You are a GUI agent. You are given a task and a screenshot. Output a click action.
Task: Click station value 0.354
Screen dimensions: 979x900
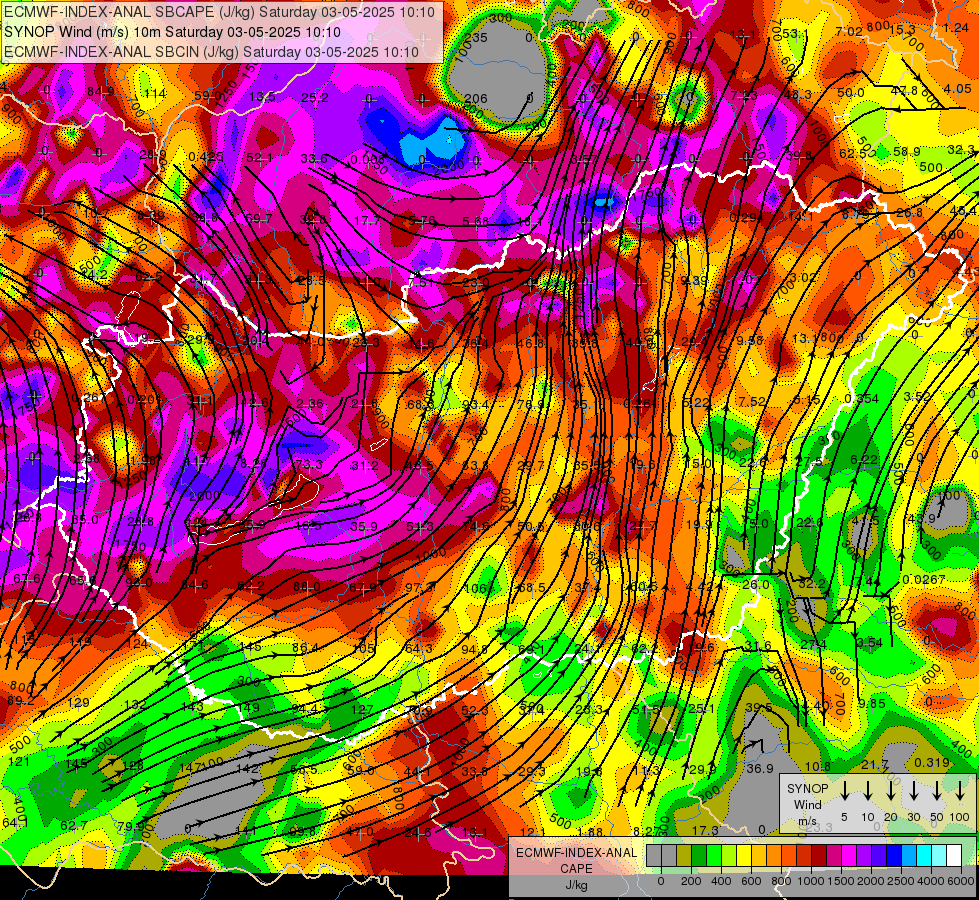(x=861, y=399)
